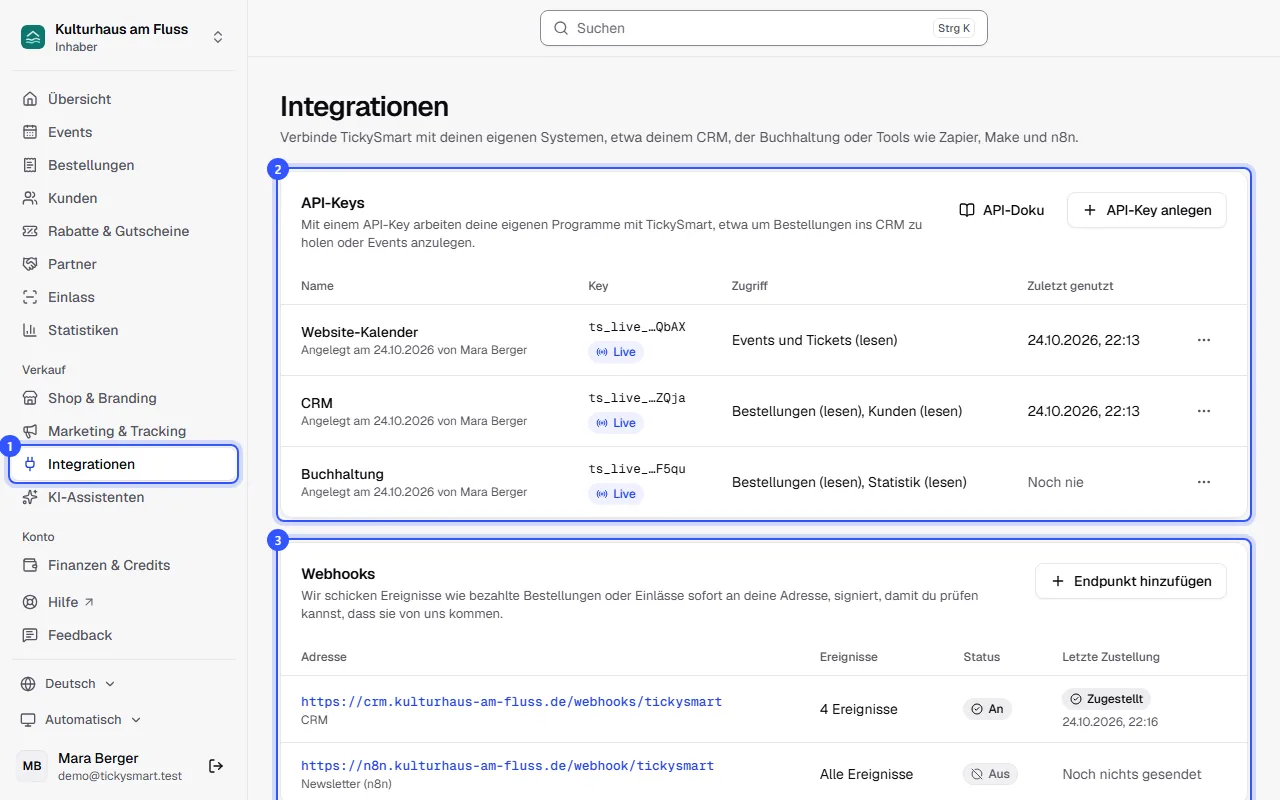Click the key ts_live_…F5qu
This screenshot has height=800, width=1280.
pyautogui.click(x=637, y=469)
